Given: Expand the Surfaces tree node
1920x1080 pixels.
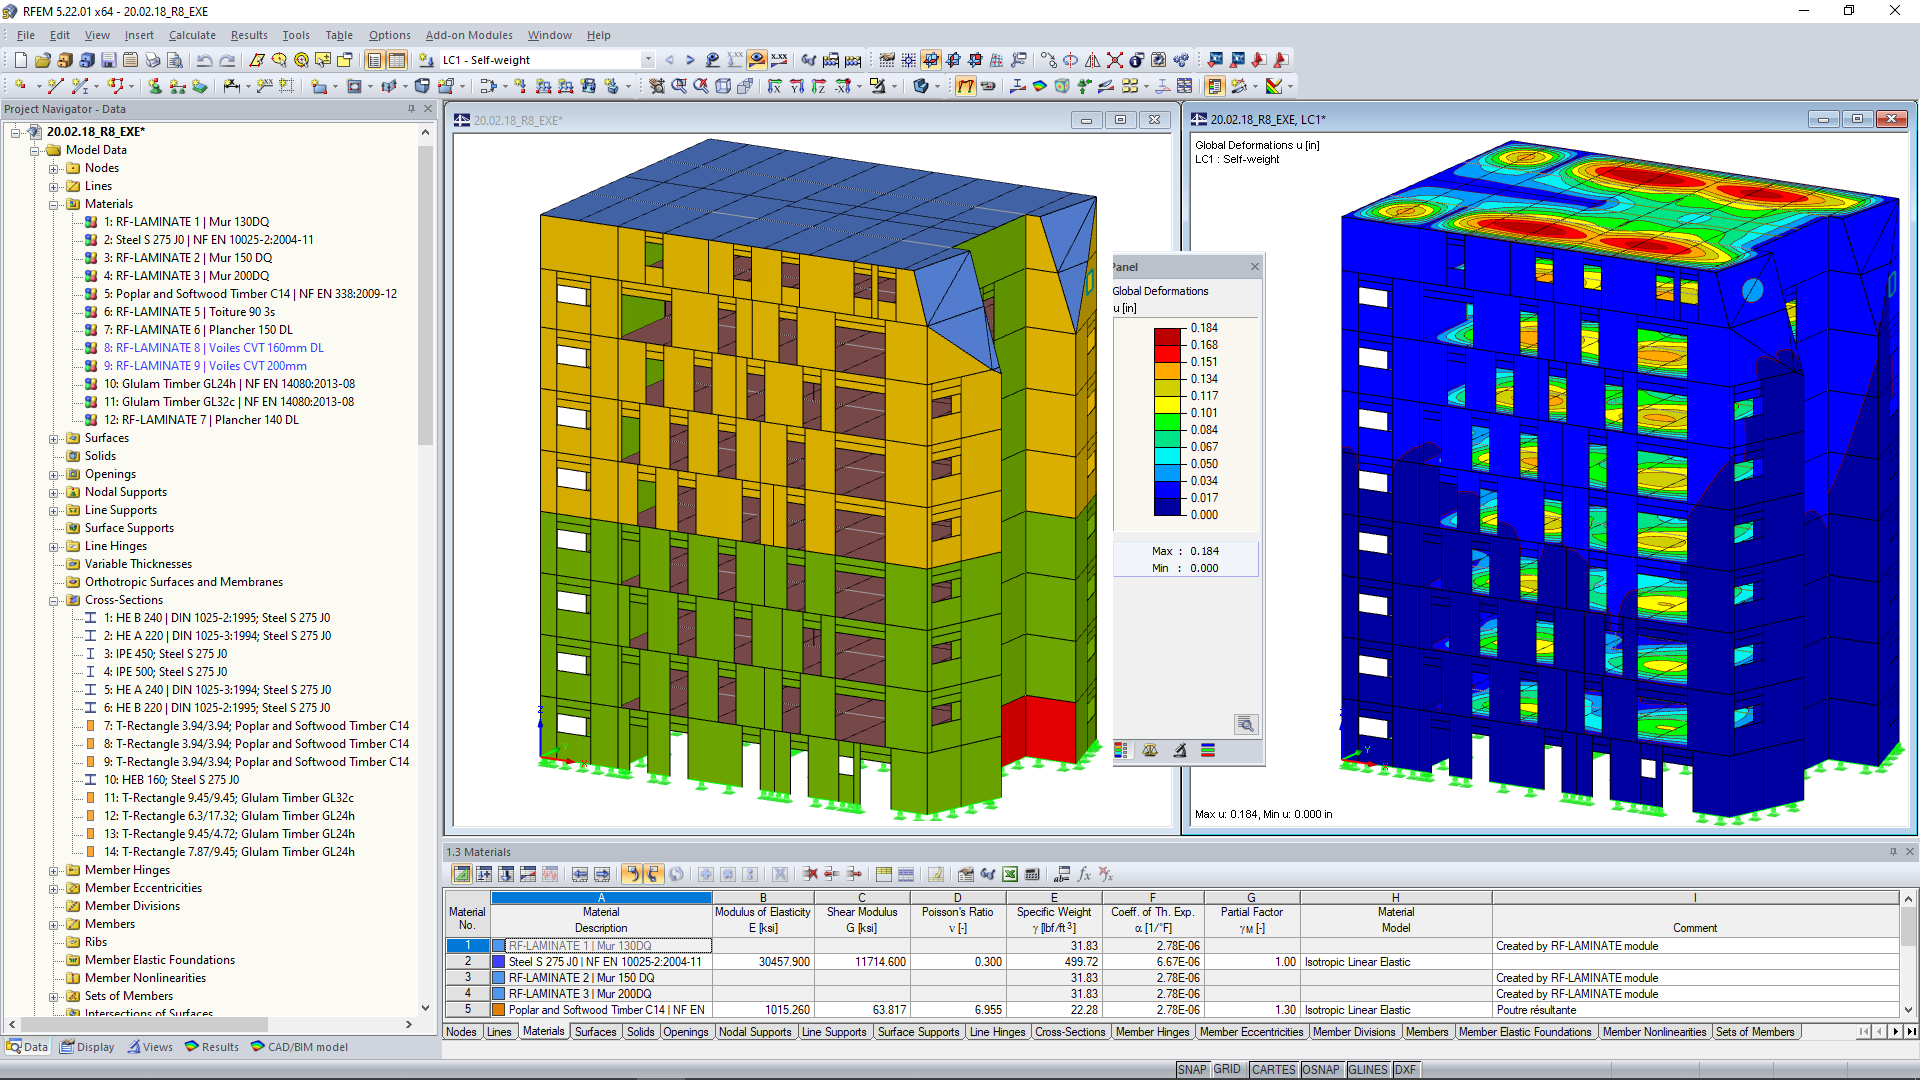Looking at the screenshot, I should [54, 437].
